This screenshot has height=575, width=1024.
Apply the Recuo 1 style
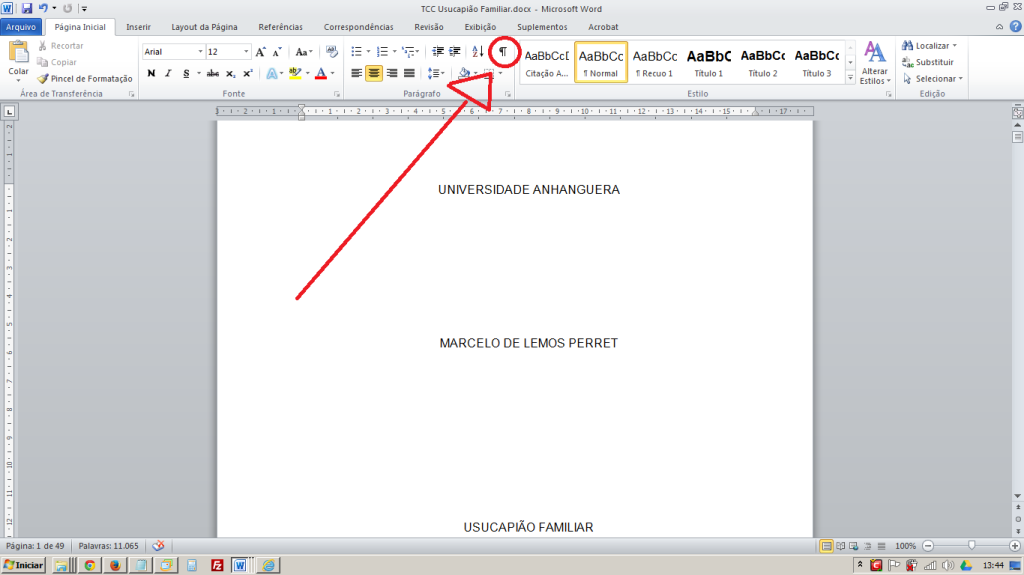654,62
